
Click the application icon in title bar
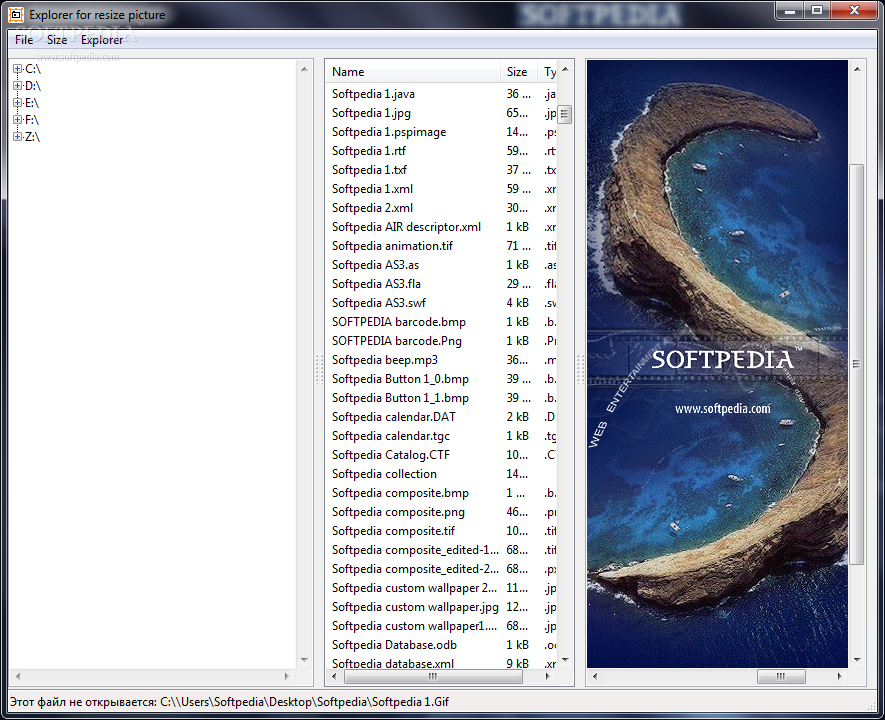[x=16, y=15]
